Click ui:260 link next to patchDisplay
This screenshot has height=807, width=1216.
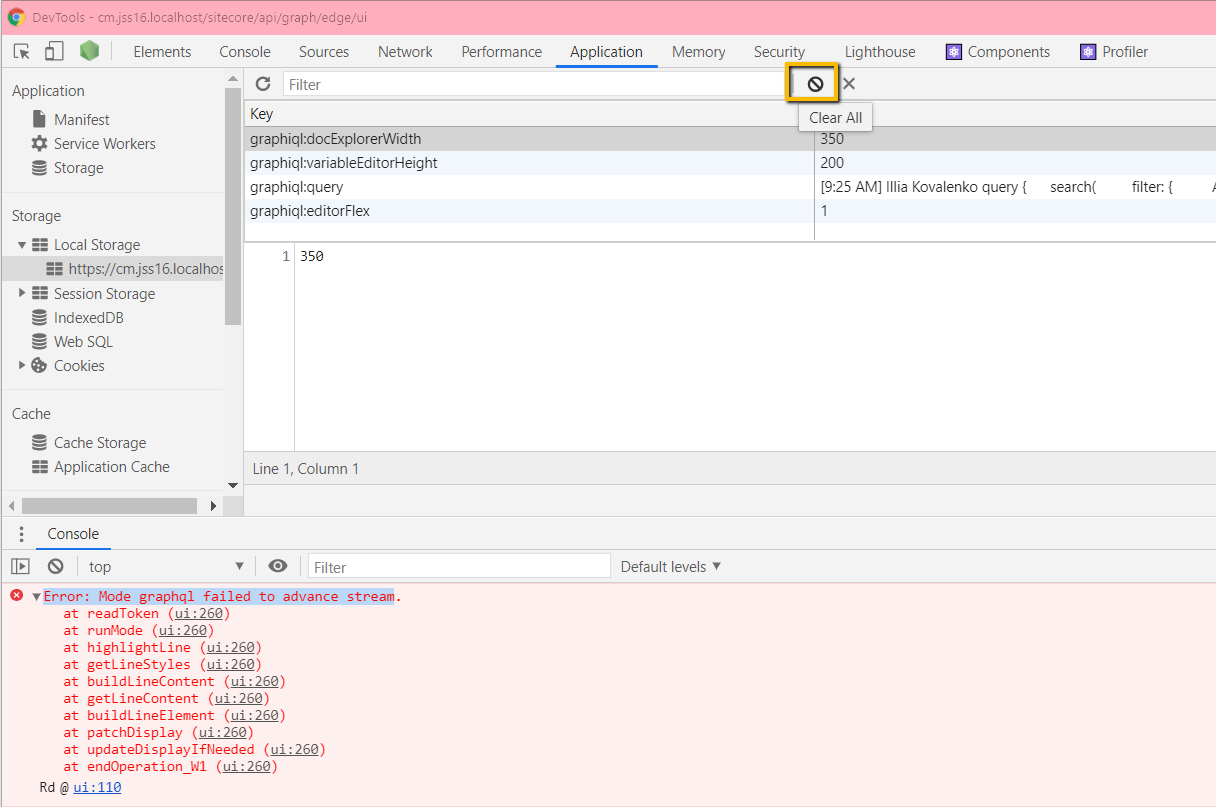coord(223,732)
